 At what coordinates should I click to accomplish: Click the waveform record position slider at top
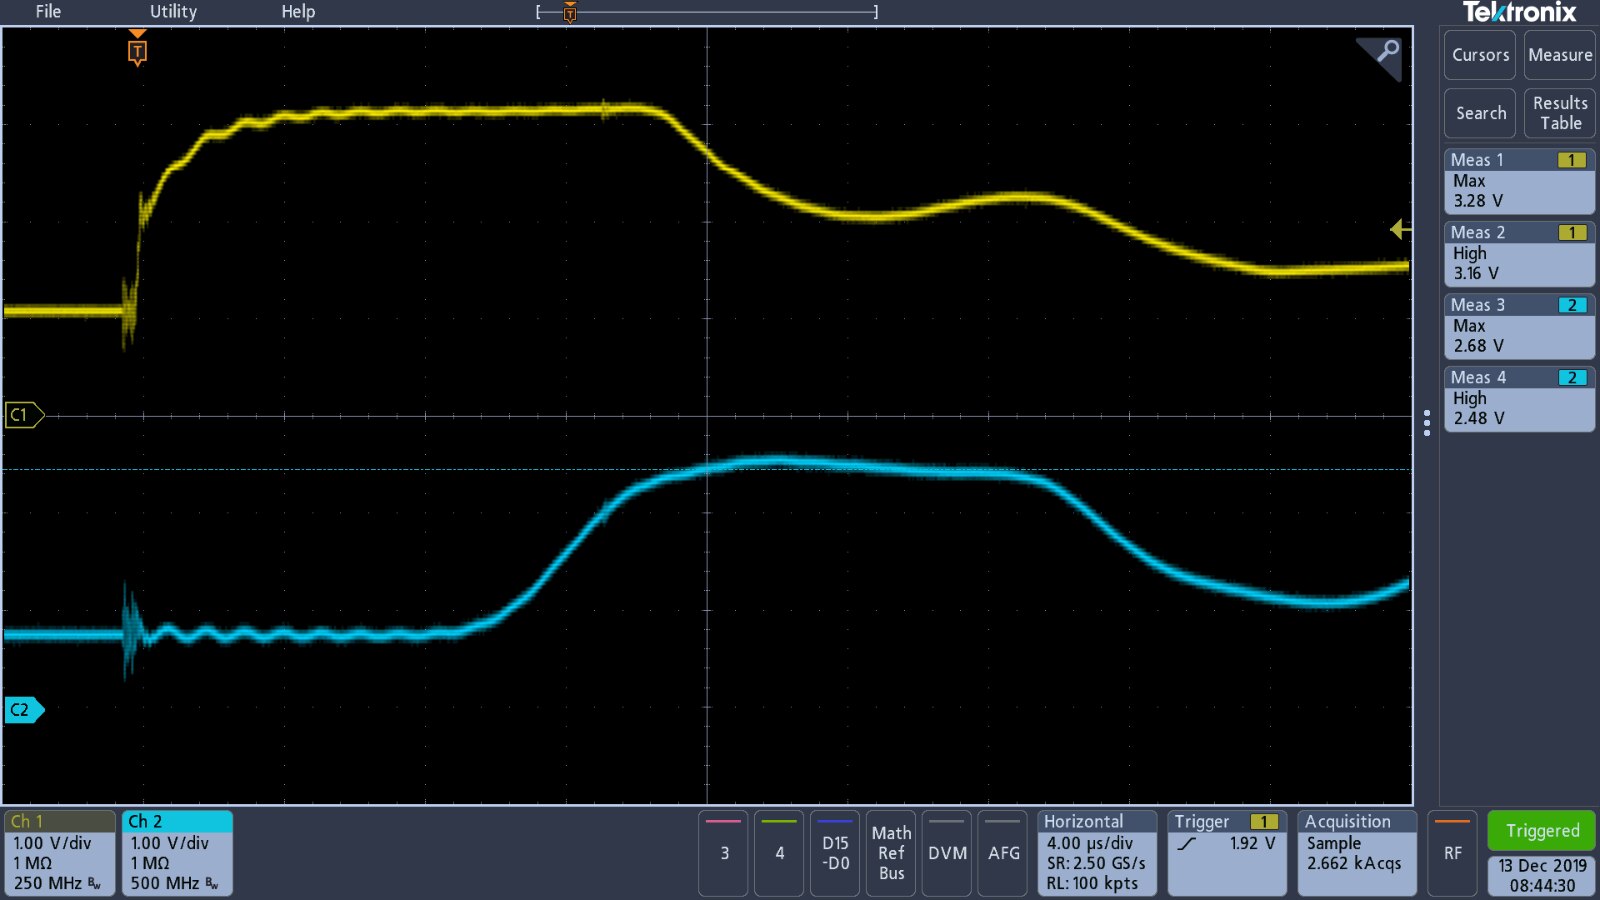(x=706, y=12)
